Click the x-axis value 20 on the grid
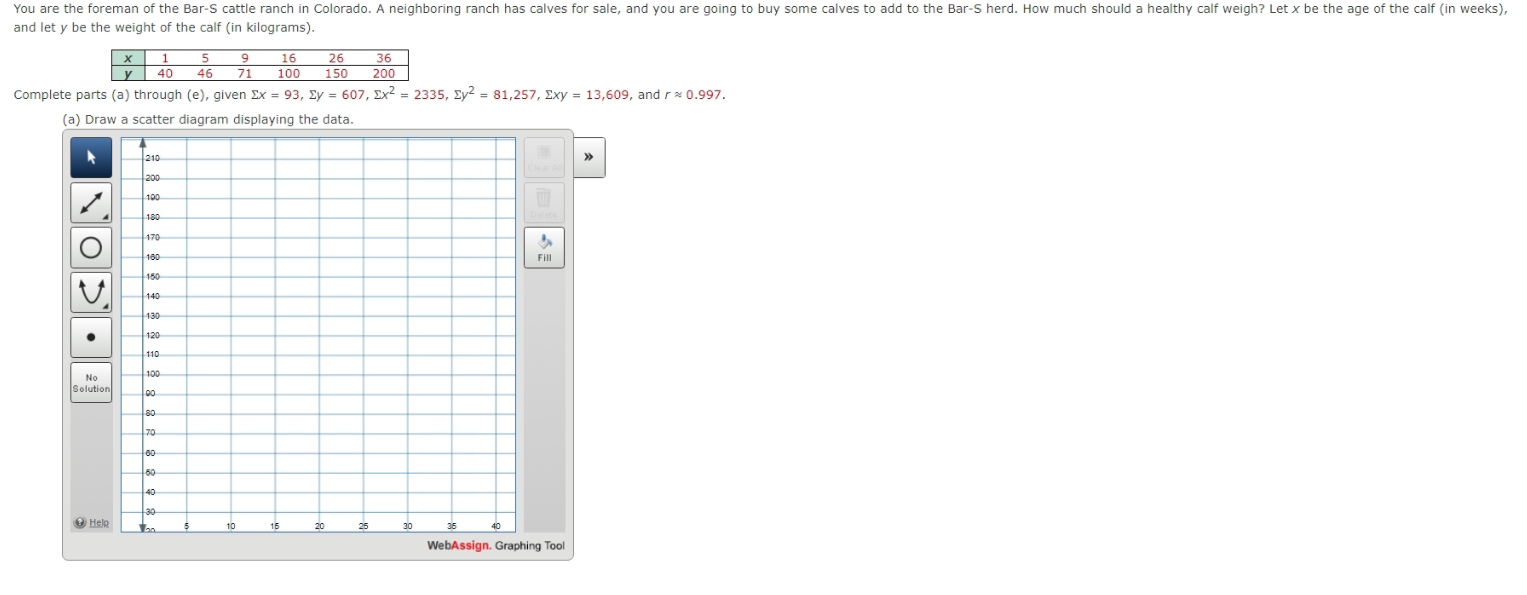The width and height of the screenshot is (1527, 595). 320,524
